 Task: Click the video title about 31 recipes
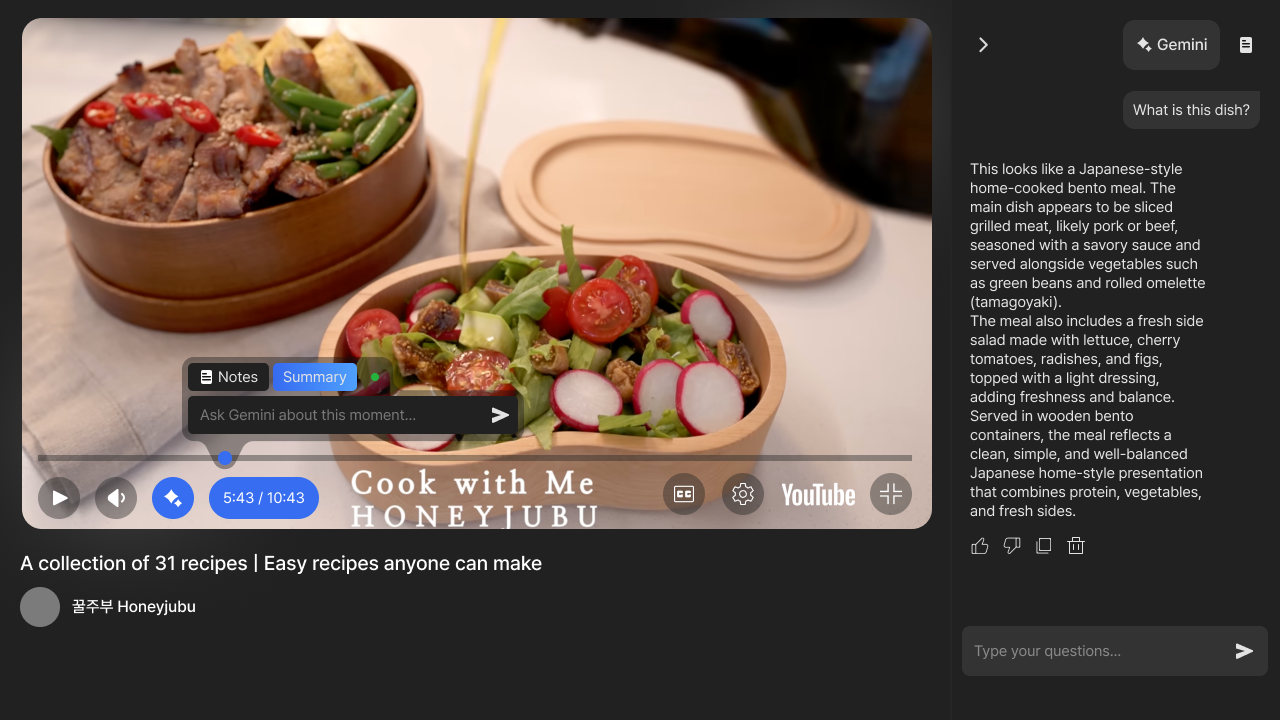[x=281, y=563]
